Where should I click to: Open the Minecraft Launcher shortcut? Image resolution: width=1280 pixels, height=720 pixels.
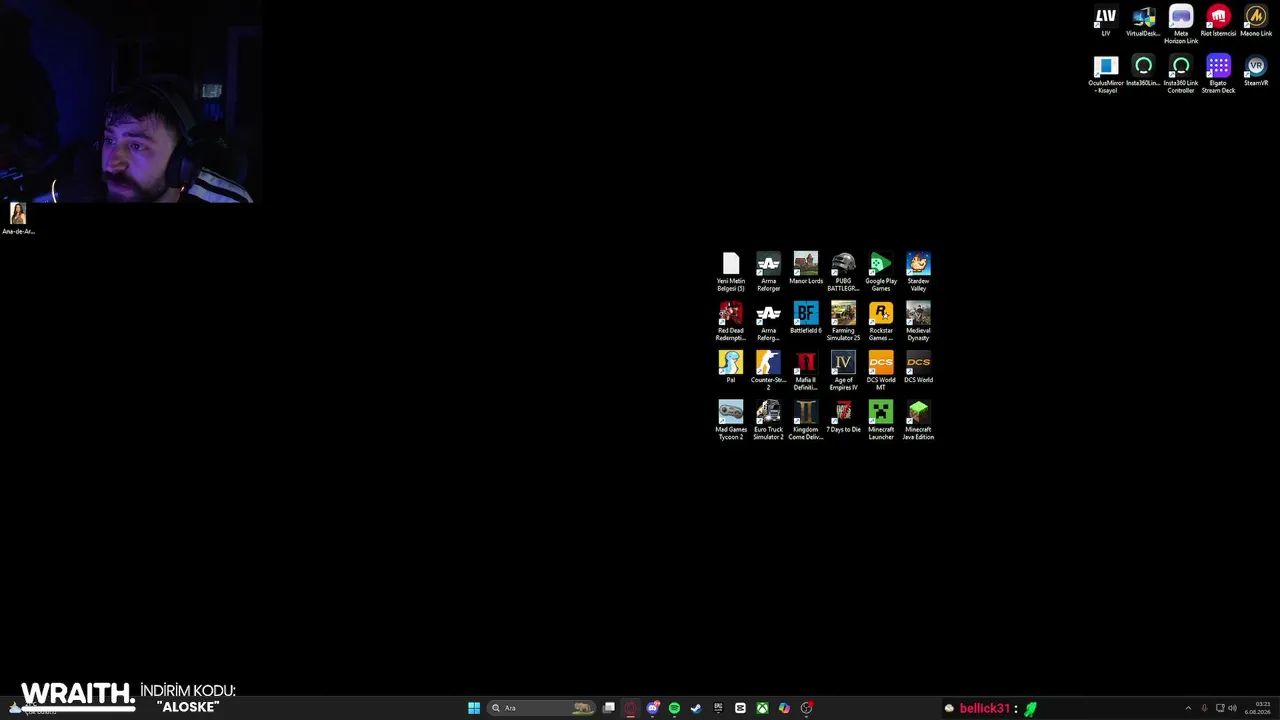(x=881, y=420)
